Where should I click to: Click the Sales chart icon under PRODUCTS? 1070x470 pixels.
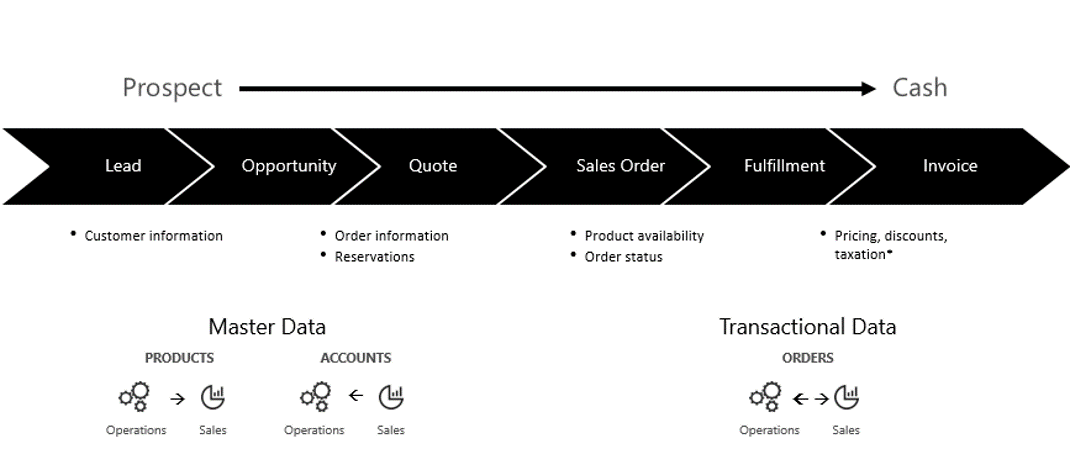213,397
